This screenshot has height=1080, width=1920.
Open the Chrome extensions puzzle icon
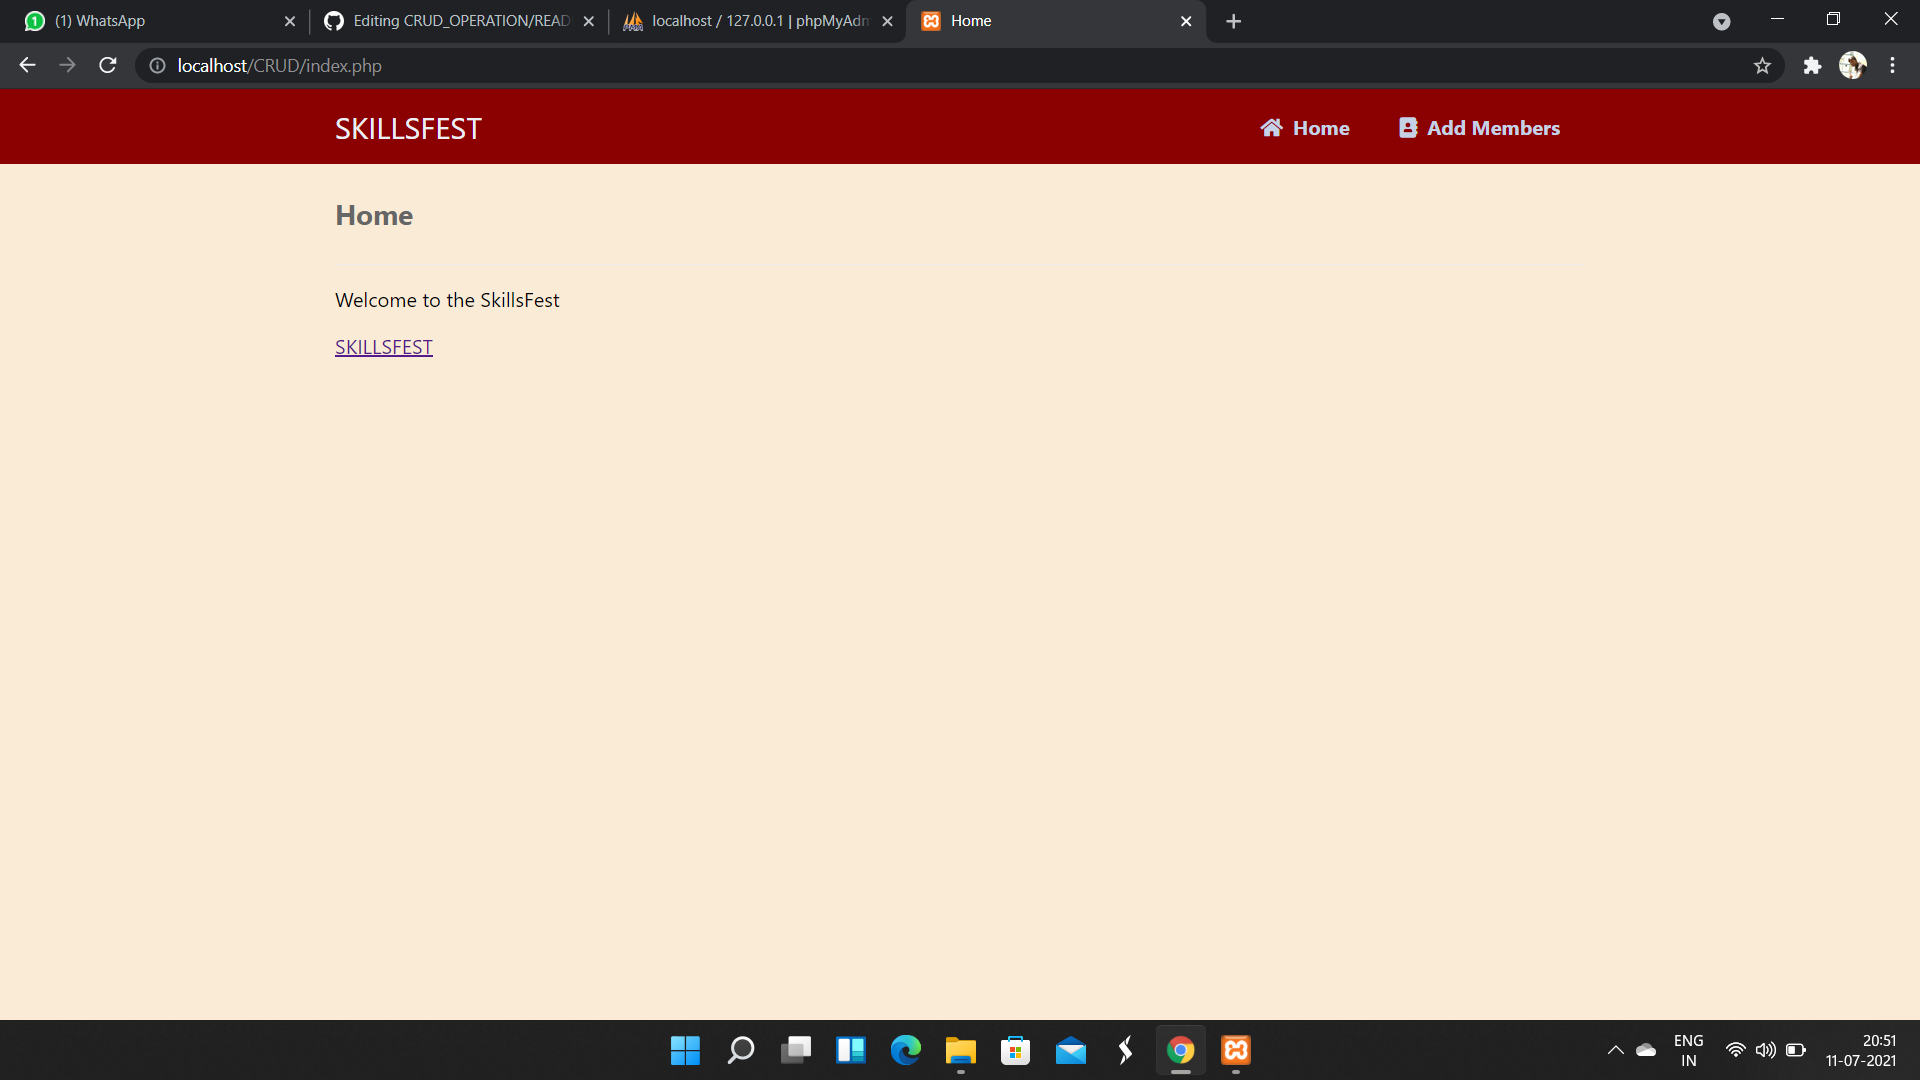(x=1812, y=66)
